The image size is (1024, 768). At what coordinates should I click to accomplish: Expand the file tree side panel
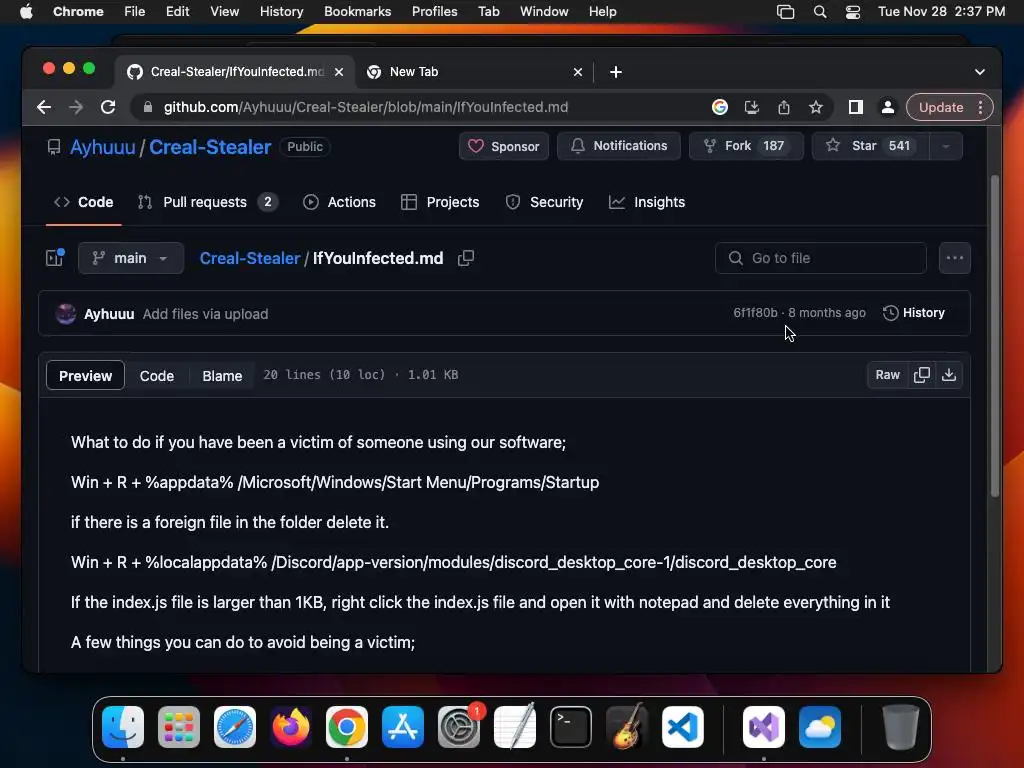[55, 258]
